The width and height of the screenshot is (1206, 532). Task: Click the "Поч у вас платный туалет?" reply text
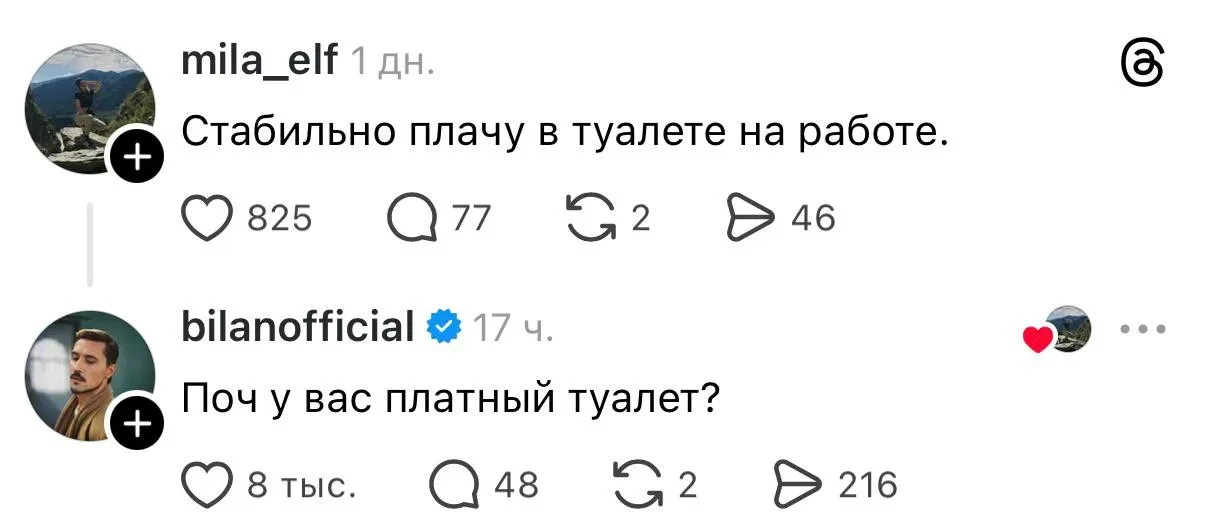[x=451, y=400]
